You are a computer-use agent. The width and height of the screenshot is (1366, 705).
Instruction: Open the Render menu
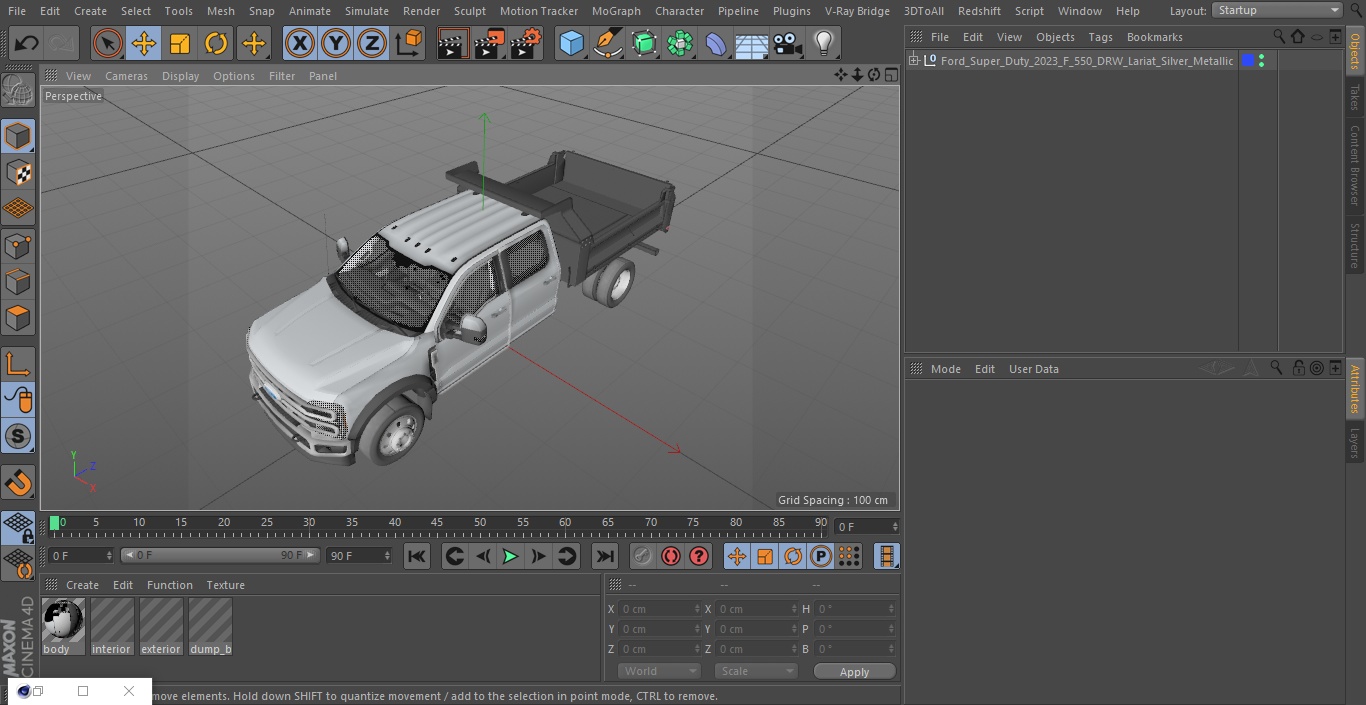point(421,11)
